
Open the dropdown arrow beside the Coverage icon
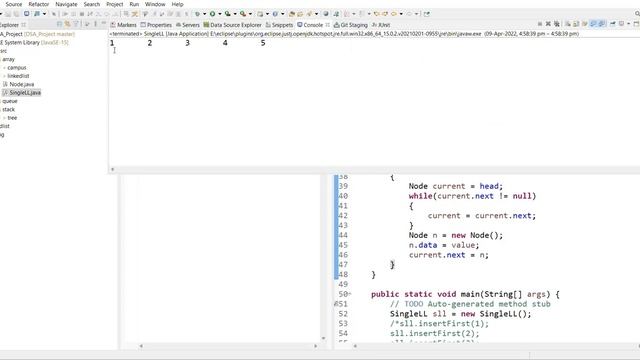(235, 14)
